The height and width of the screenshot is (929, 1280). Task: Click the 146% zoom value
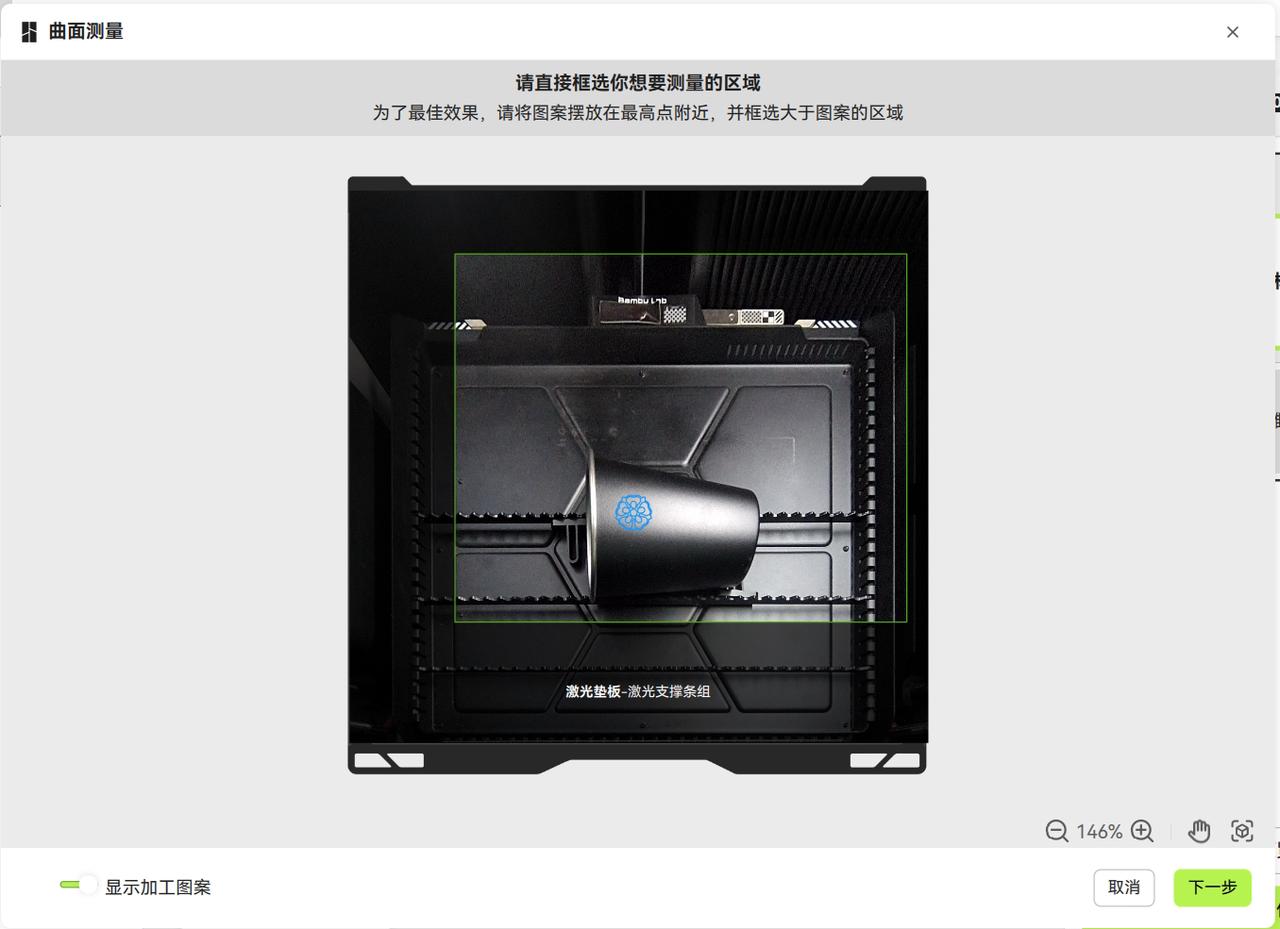click(1099, 831)
